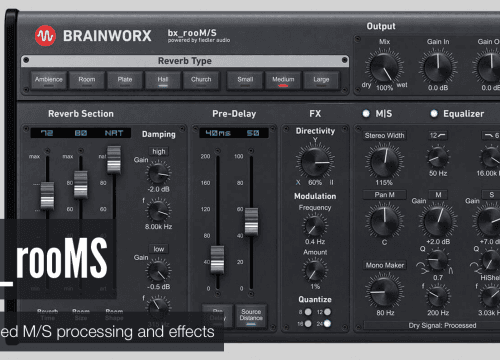
Task: Click the Damping high label box
Action: 159,151
